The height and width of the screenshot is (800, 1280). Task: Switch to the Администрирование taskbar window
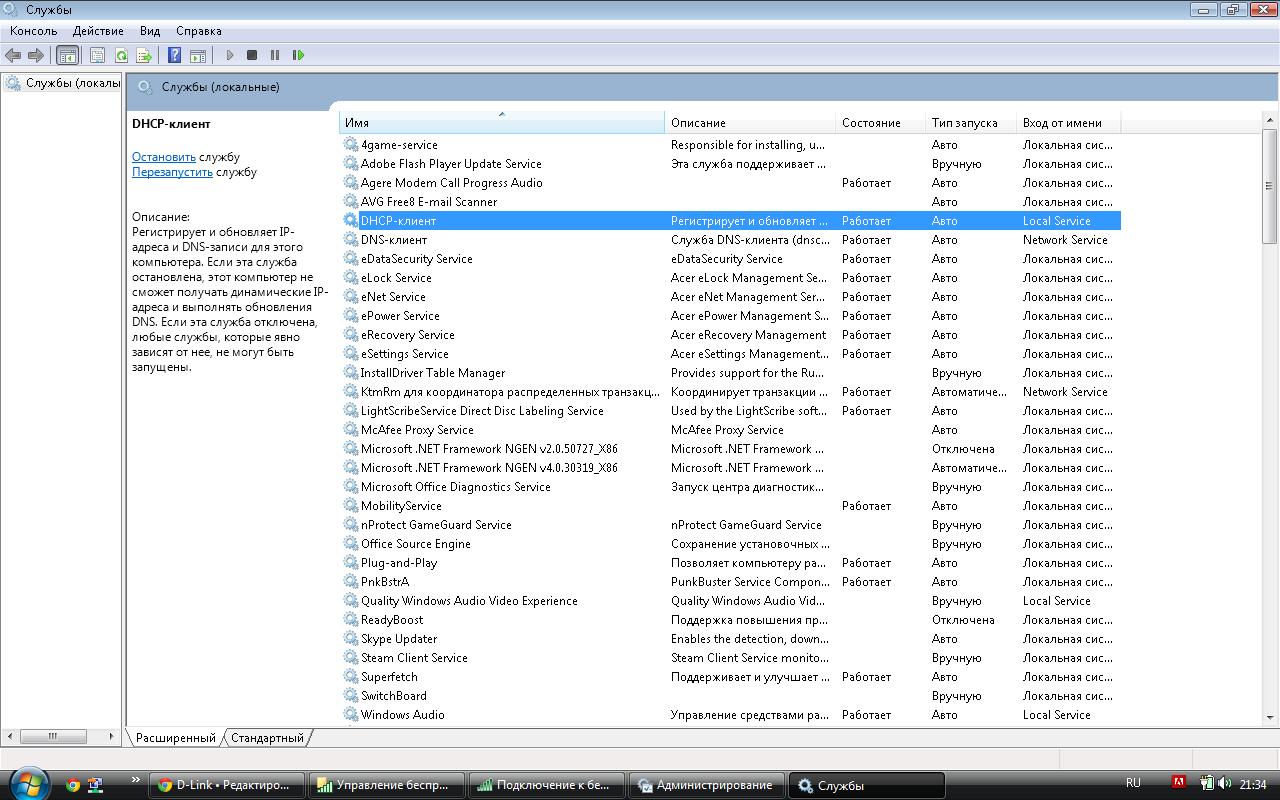click(705, 785)
